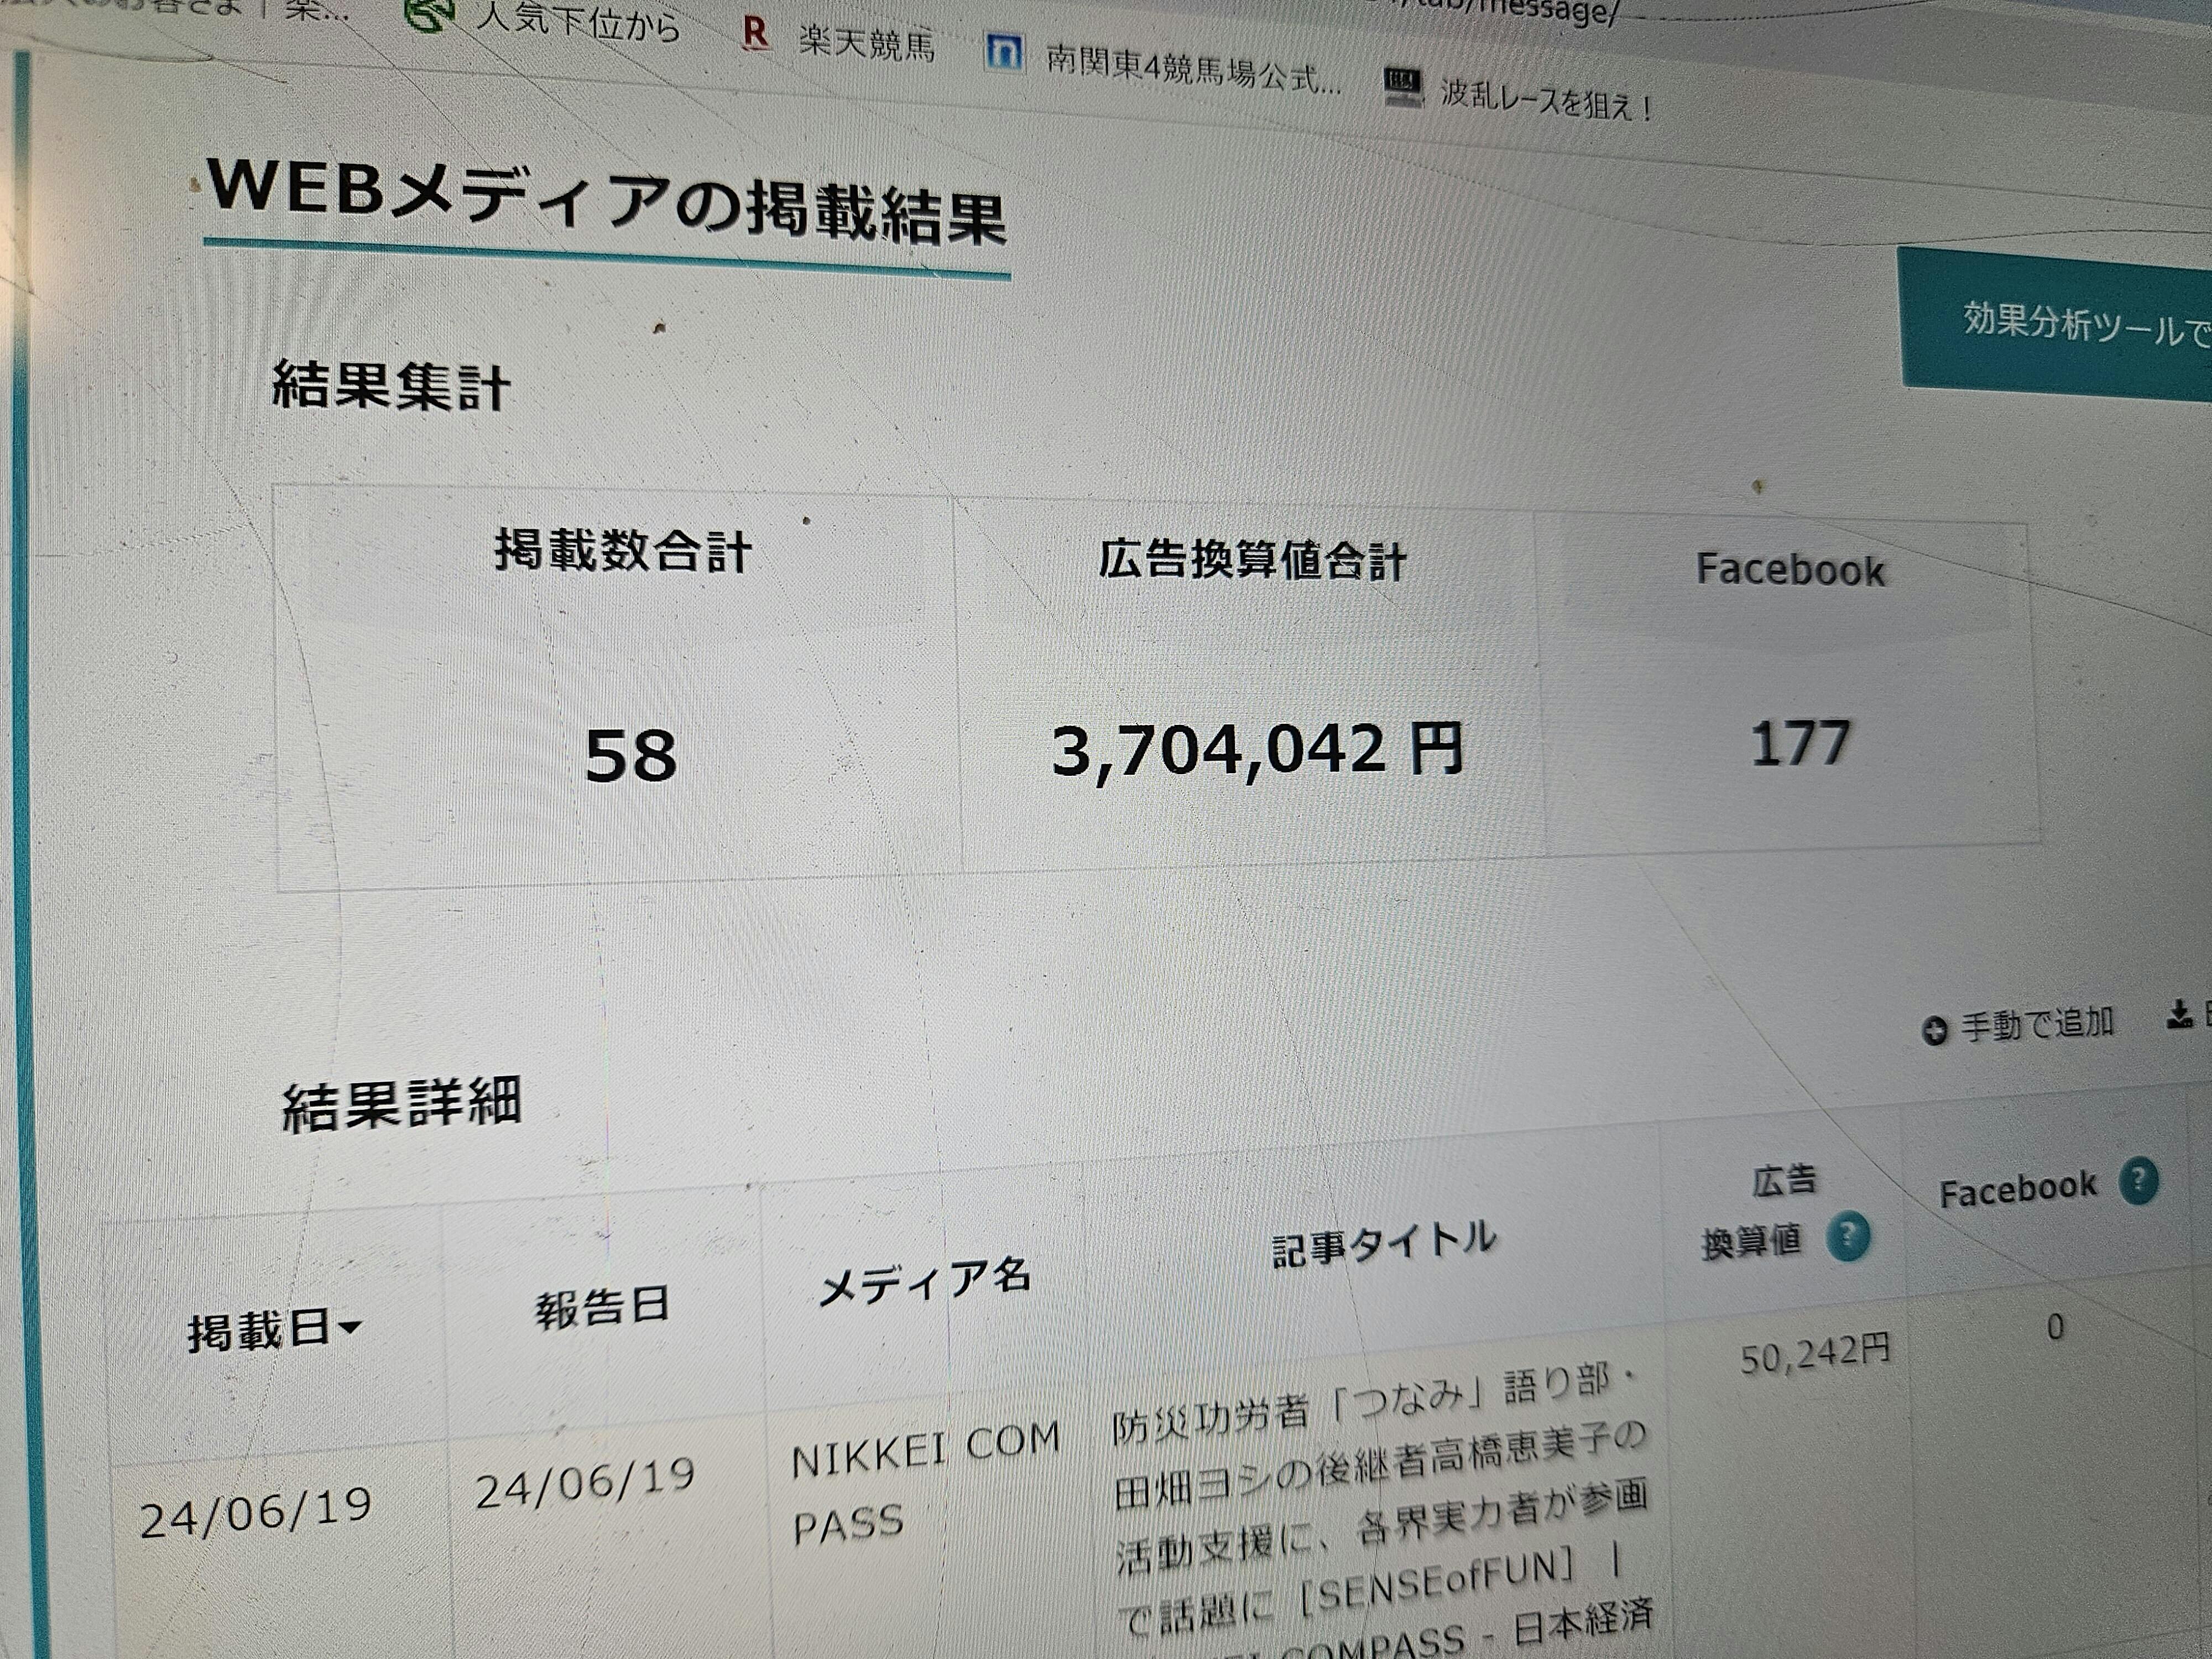Screen dimensions: 2212x1659
Task: Click the download icon at the right edge
Action: (2179, 1016)
